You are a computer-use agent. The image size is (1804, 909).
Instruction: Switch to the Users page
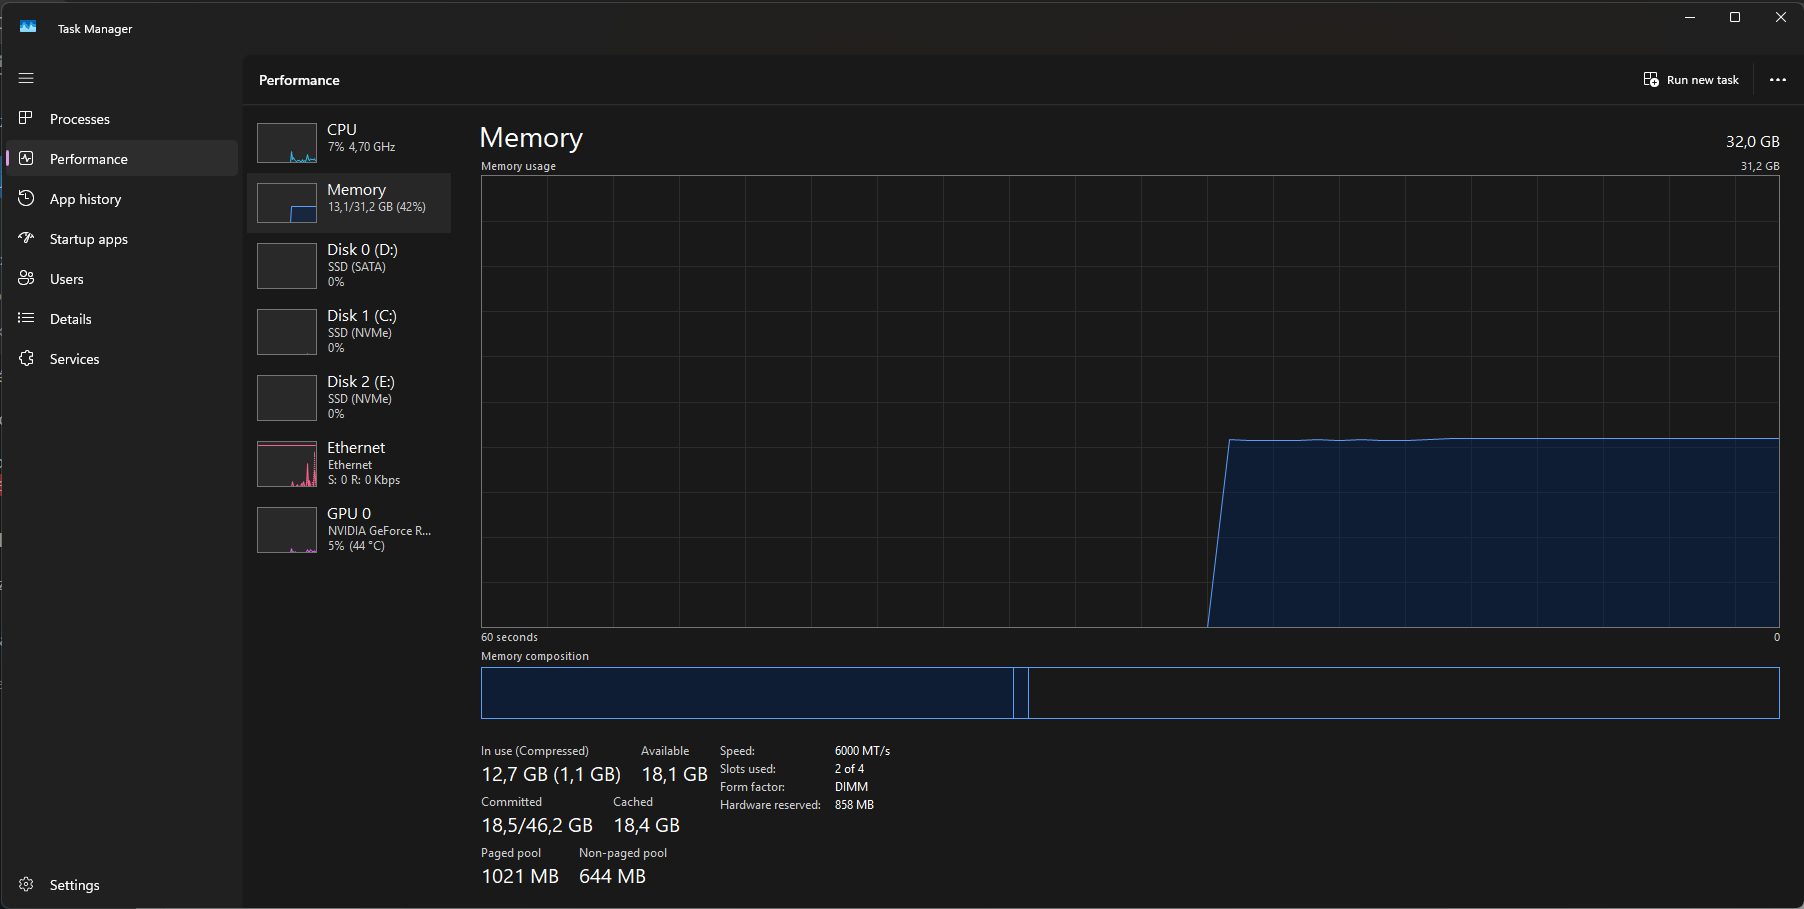pyautogui.click(x=67, y=279)
